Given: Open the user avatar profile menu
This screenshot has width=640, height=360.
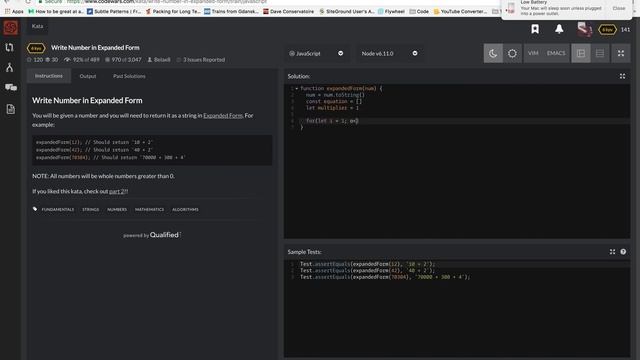Looking at the screenshot, I should 585,29.
